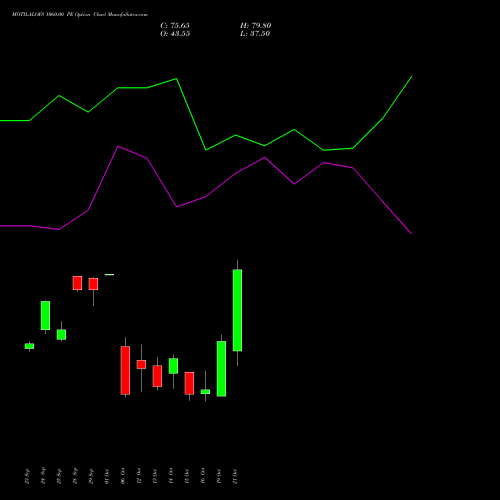
Task: Click the close value C: 75.65
Action: pyautogui.click(x=175, y=26)
